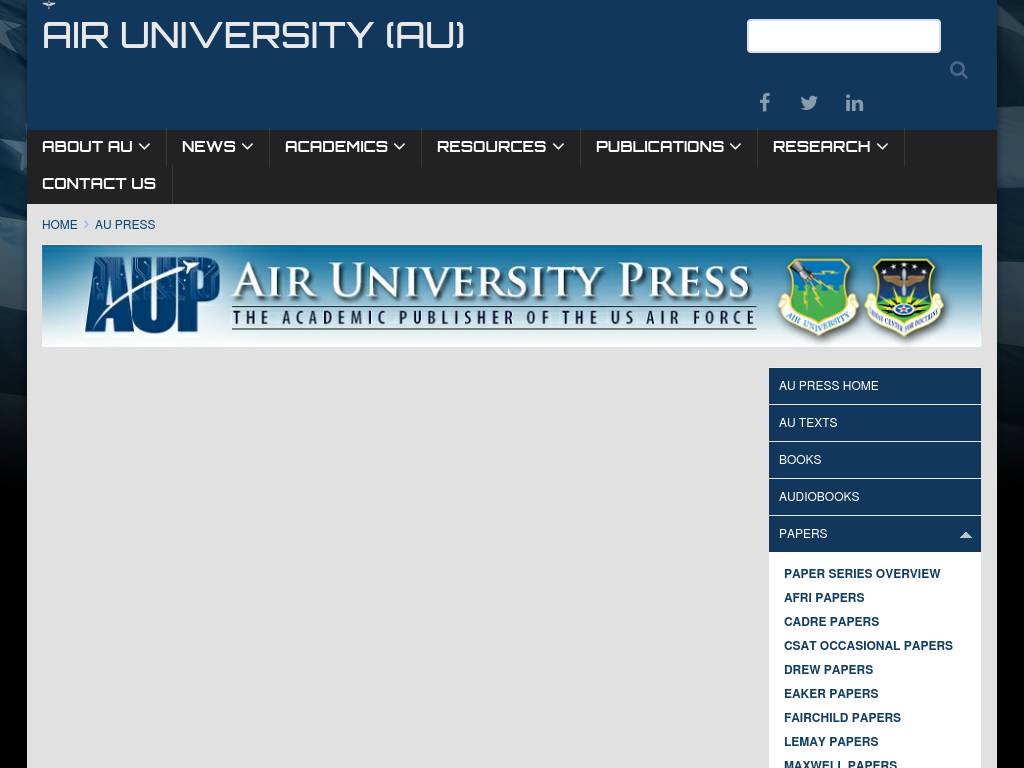Click the AUP logo in banner
This screenshot has width=1024, height=768.
pyautogui.click(x=151, y=295)
